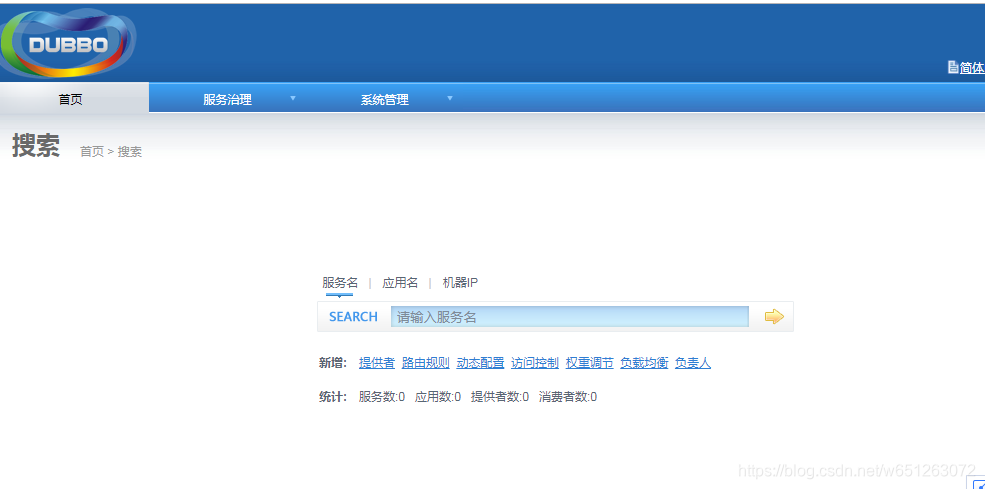The height and width of the screenshot is (489, 985).
Task: Switch language via the 简体 link
Action: click(972, 67)
